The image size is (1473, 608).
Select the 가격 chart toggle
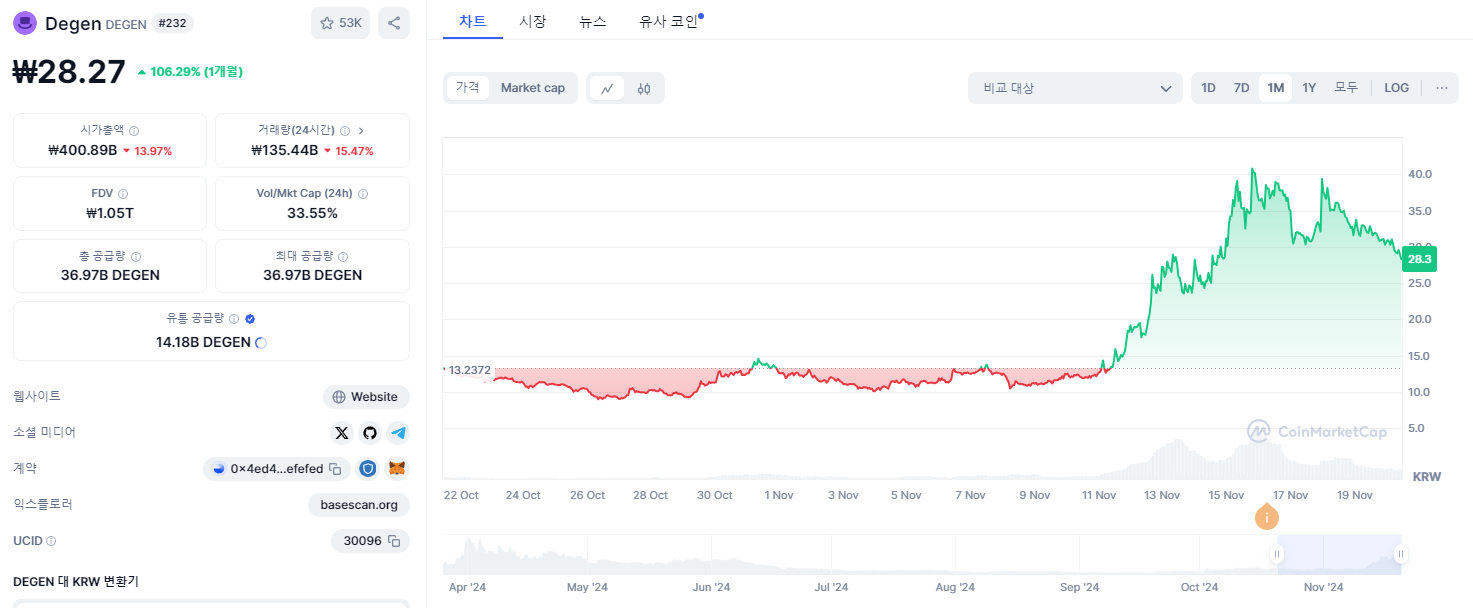[468, 88]
